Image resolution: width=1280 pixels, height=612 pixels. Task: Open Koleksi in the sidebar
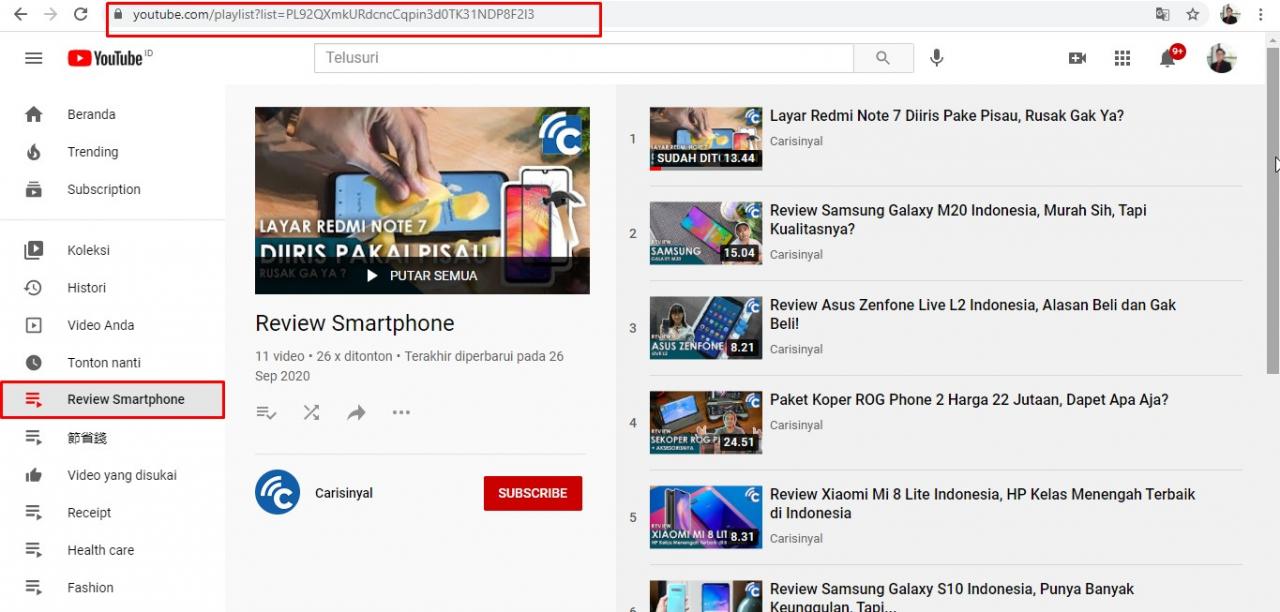(x=112, y=250)
